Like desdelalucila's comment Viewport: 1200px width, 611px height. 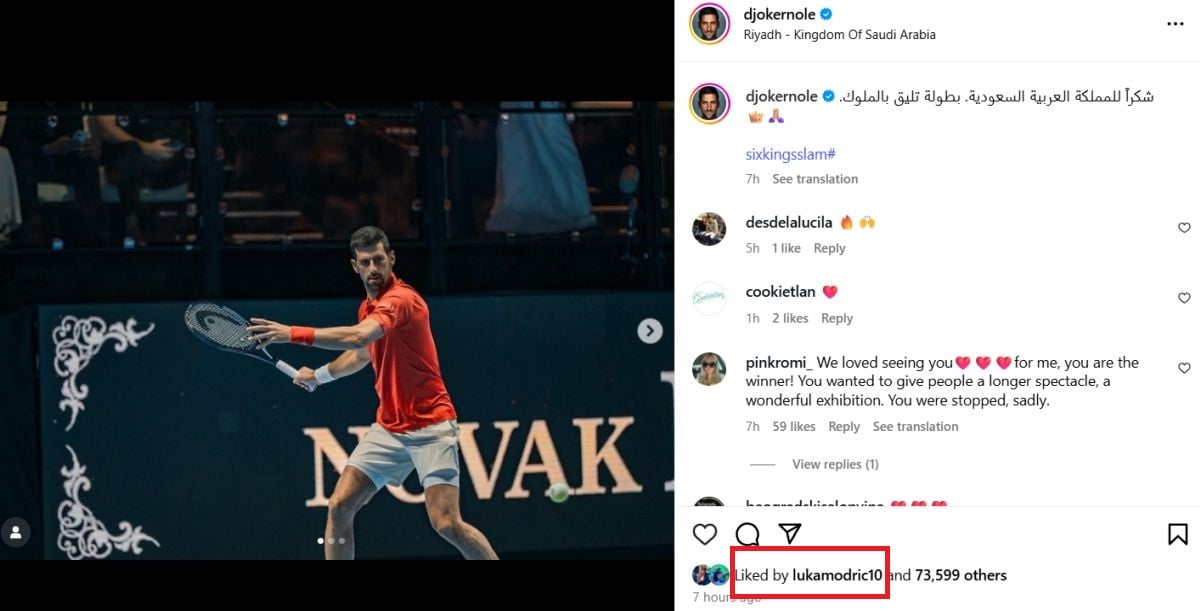click(x=1184, y=228)
